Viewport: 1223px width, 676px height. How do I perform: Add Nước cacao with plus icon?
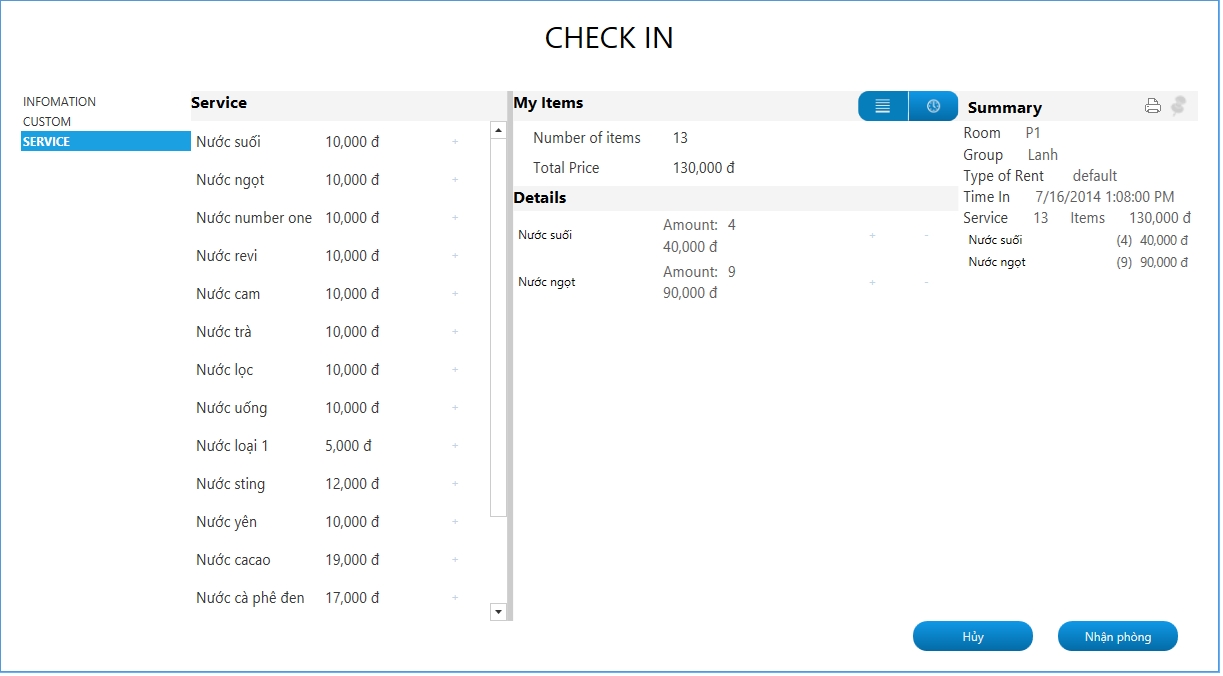pos(455,560)
